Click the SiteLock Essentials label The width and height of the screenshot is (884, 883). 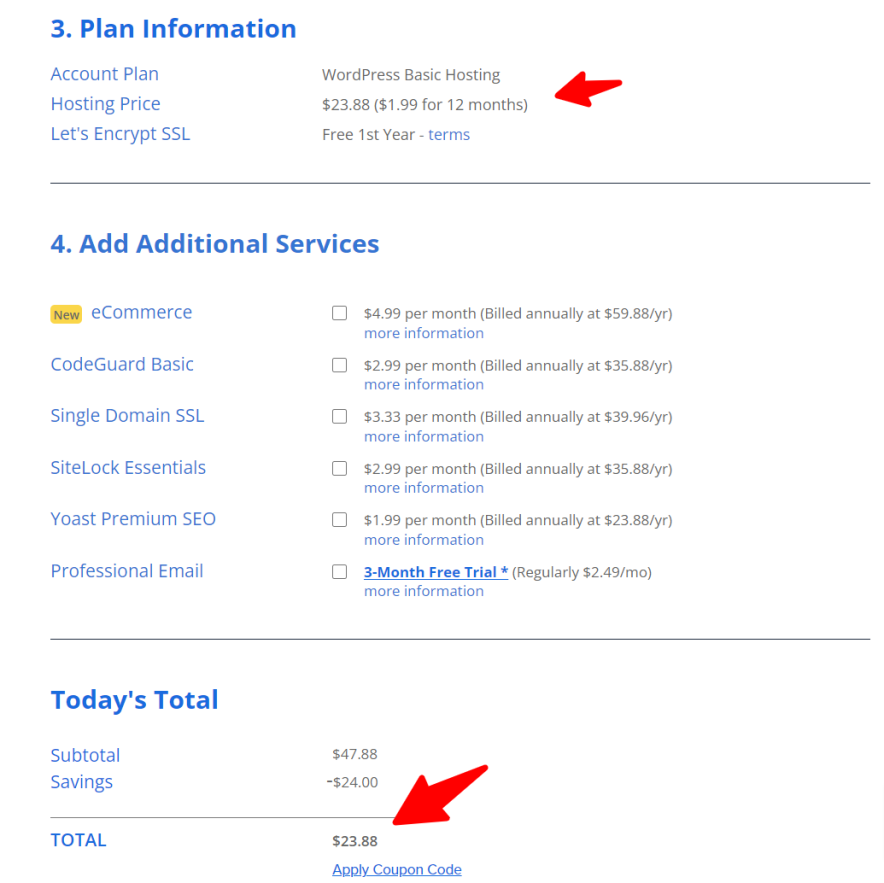click(x=128, y=467)
